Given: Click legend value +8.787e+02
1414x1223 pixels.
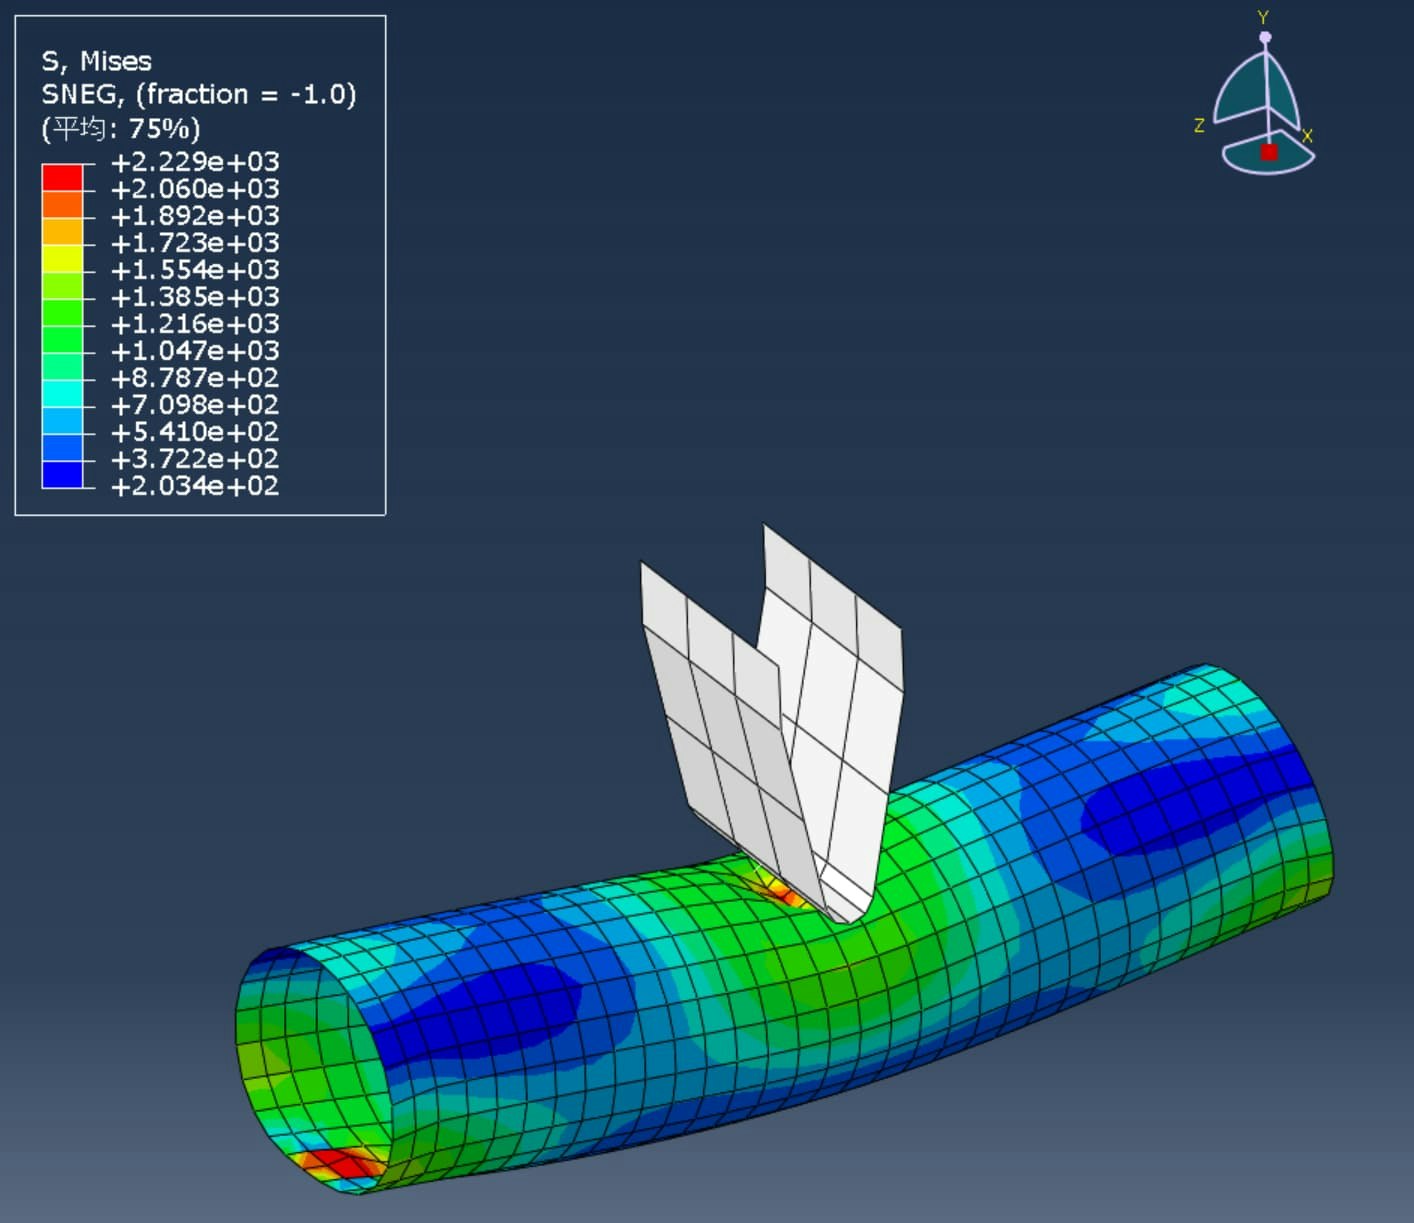Looking at the screenshot, I should (195, 378).
